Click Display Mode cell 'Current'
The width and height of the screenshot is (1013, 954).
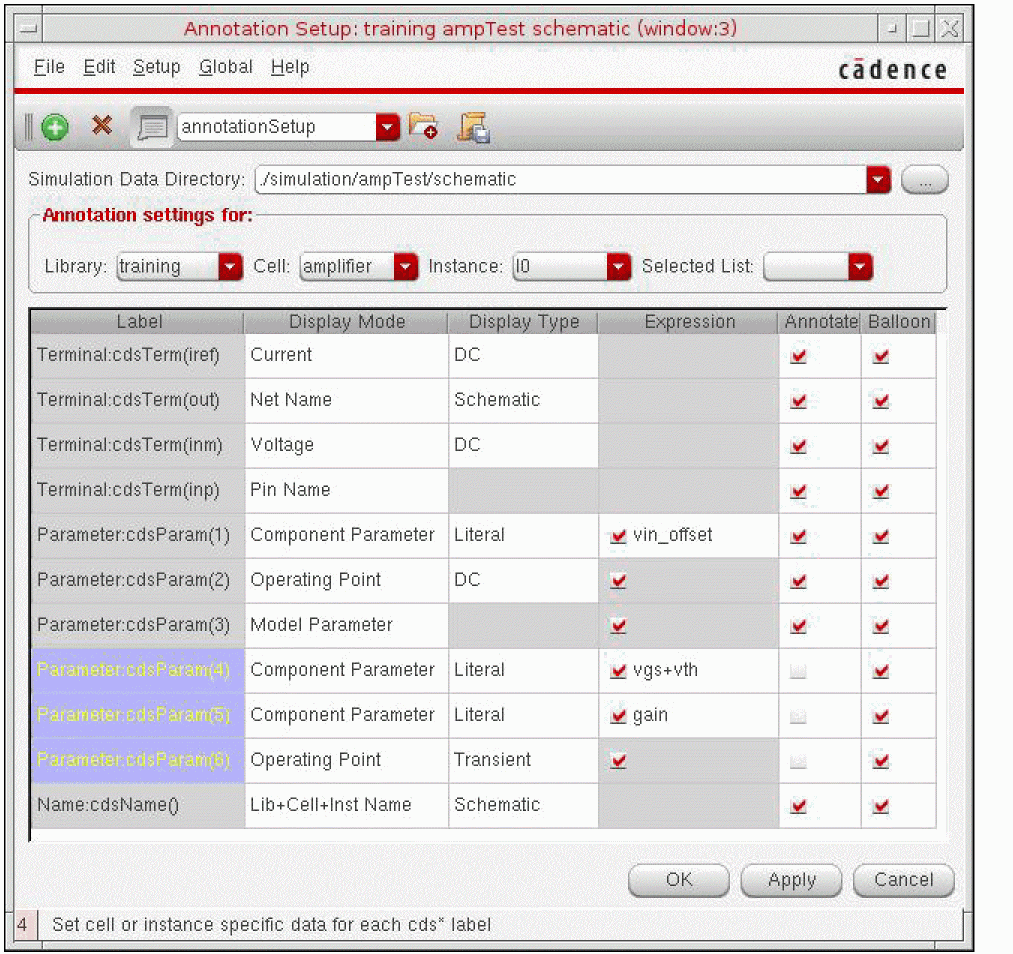pyautogui.click(x=346, y=355)
